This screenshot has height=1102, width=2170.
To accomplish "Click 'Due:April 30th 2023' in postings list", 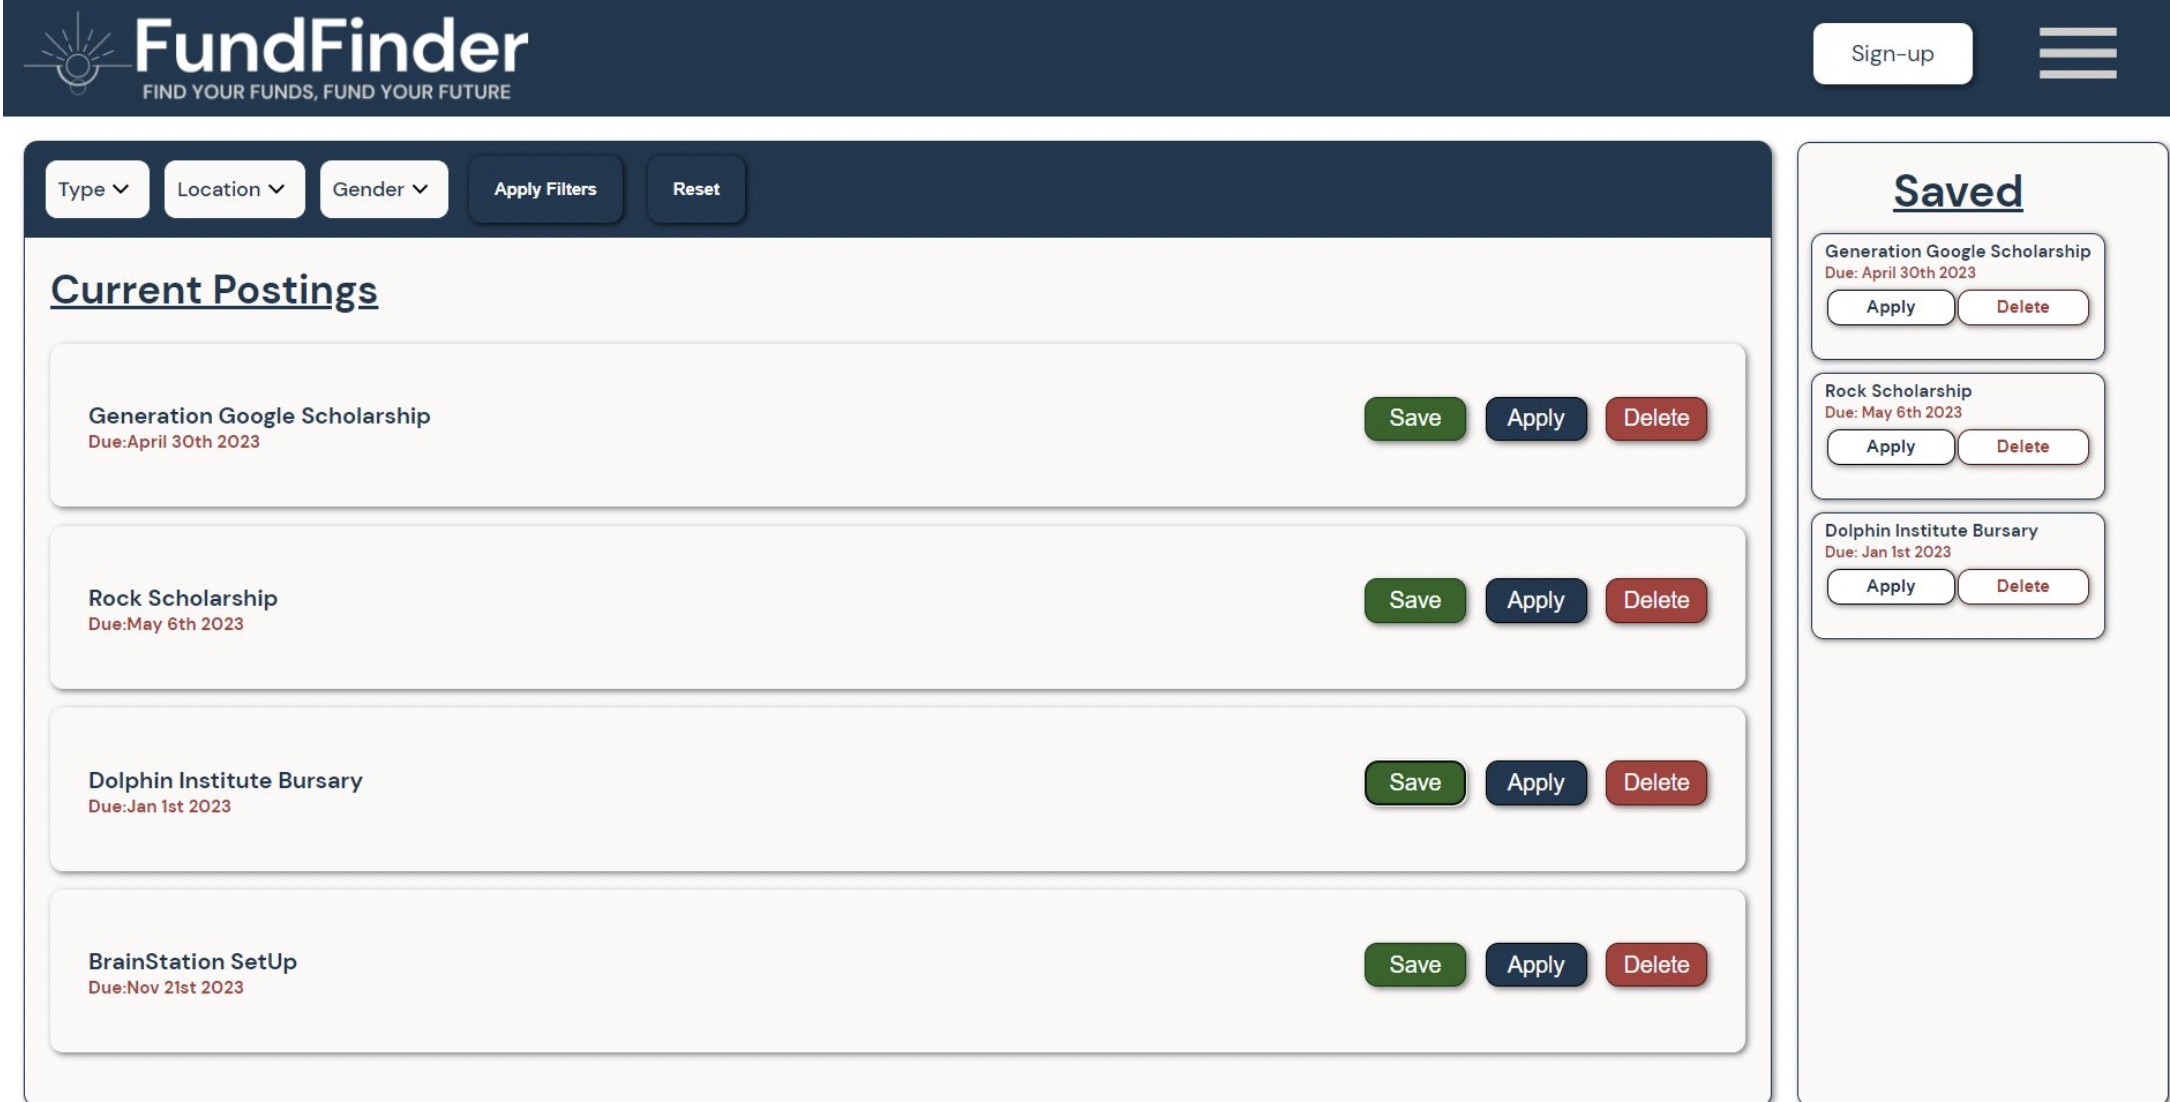I will tap(174, 442).
